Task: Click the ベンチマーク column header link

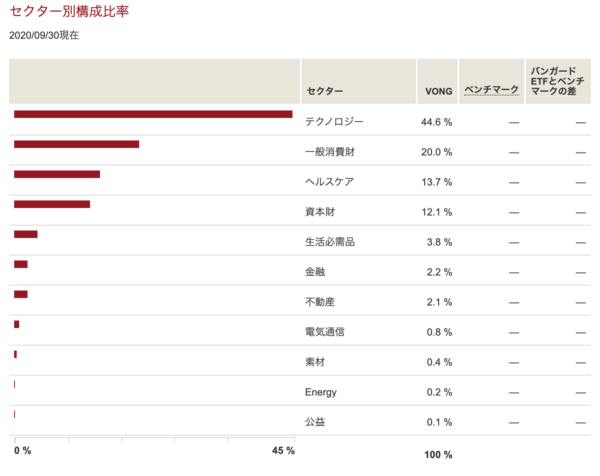Action: (491, 90)
